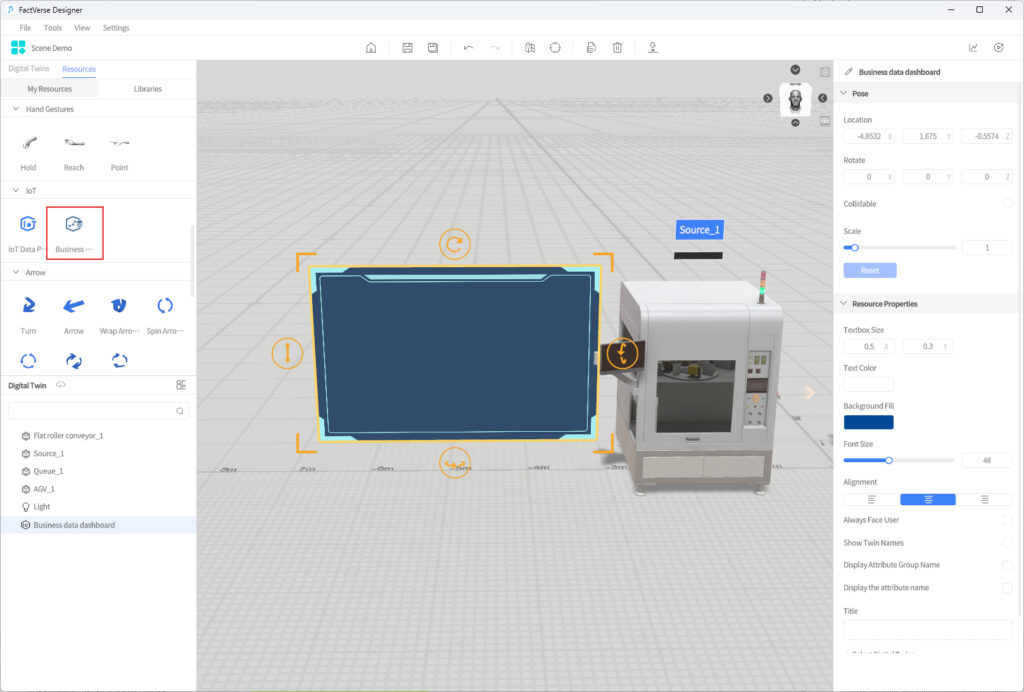Screen dimensions: 1024x692
Task: Click the Title input field
Action: click(x=927, y=629)
